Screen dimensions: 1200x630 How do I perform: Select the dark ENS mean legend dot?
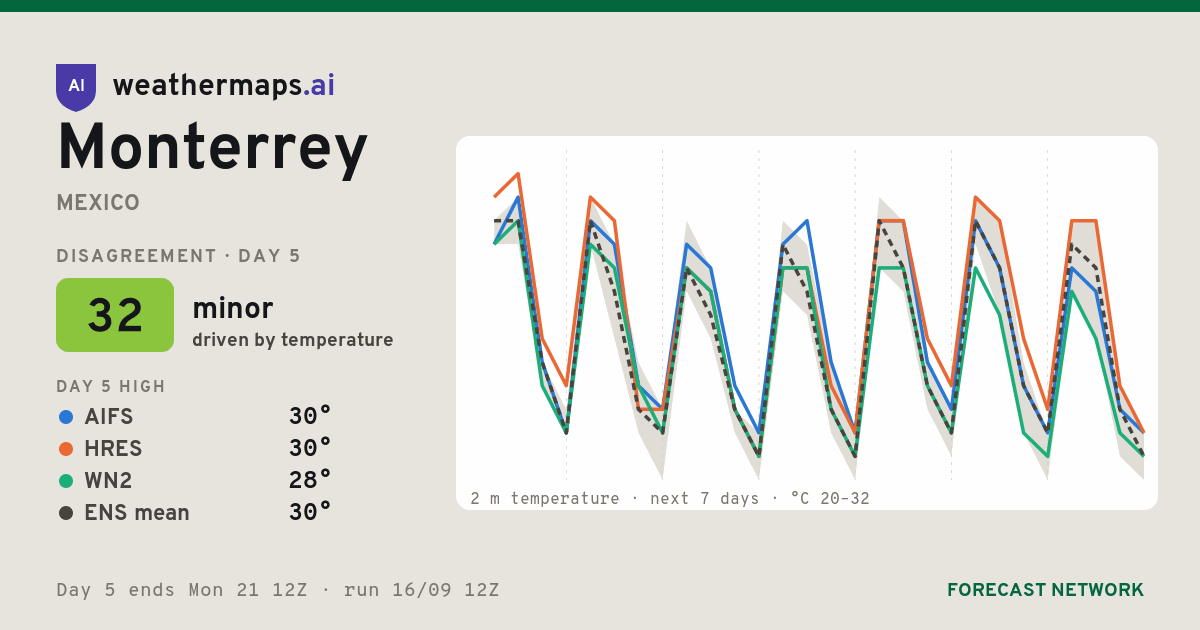click(66, 512)
